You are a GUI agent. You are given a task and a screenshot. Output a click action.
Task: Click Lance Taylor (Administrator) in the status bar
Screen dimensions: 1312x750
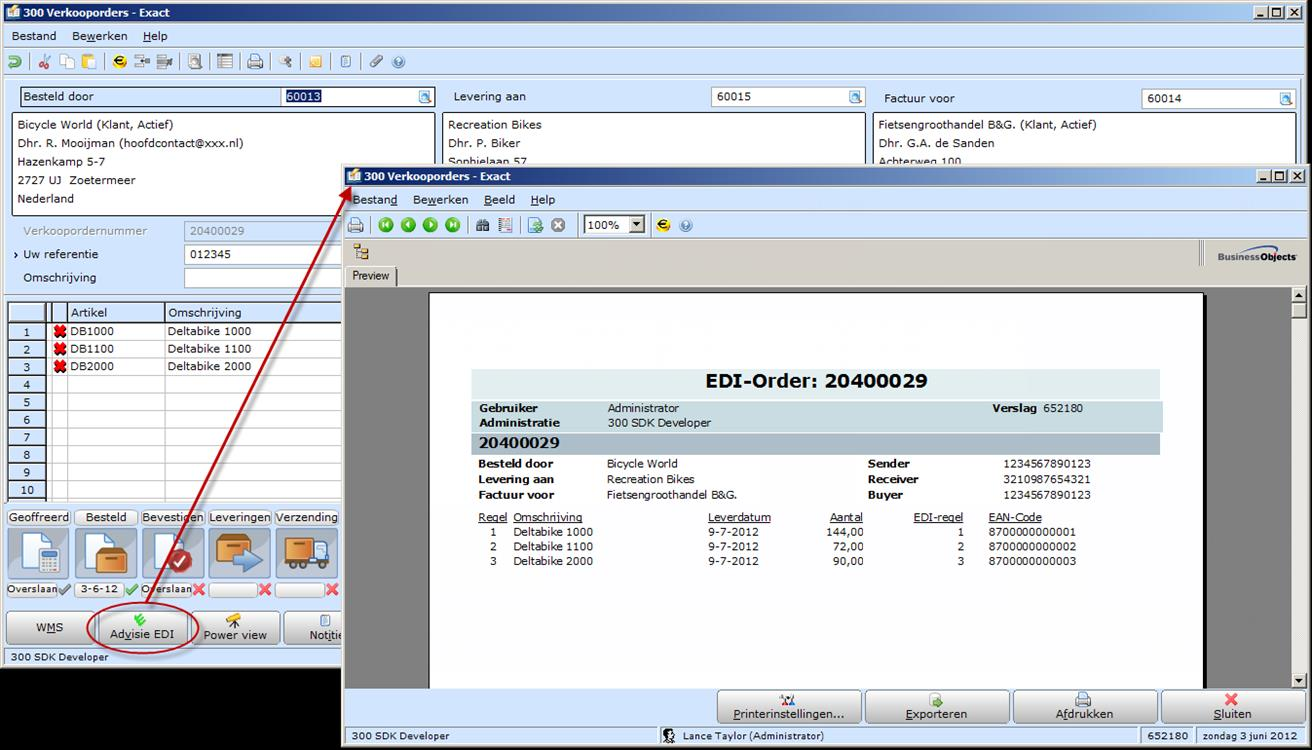tap(753, 736)
